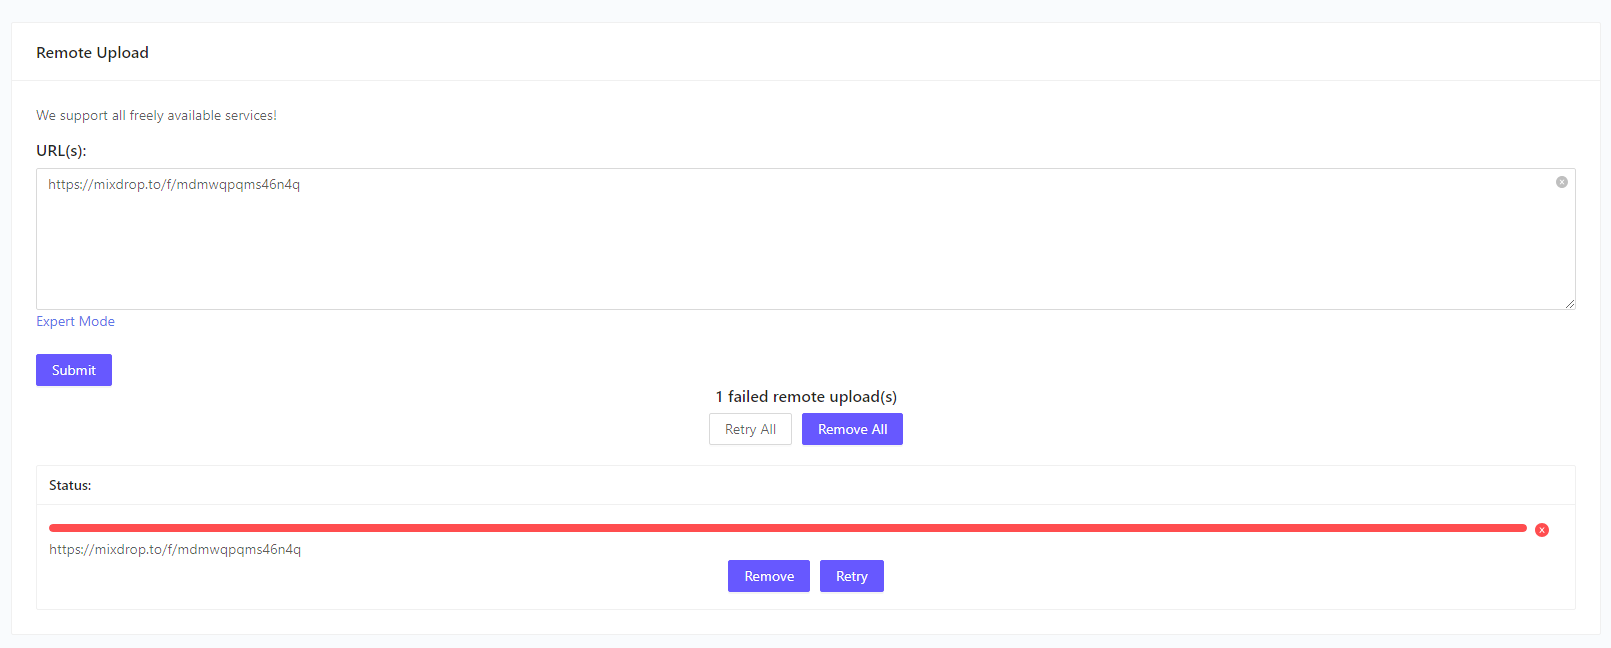Retry the failed mixdrop upload

pyautogui.click(x=851, y=576)
